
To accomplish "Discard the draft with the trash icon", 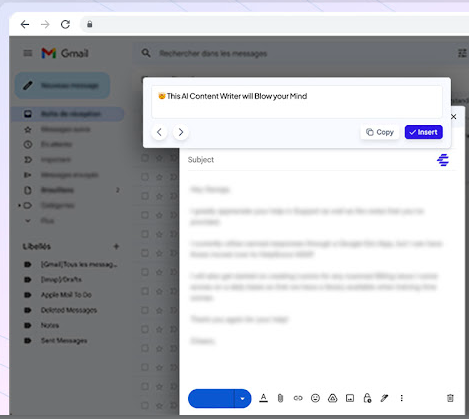I will pyautogui.click(x=450, y=398).
